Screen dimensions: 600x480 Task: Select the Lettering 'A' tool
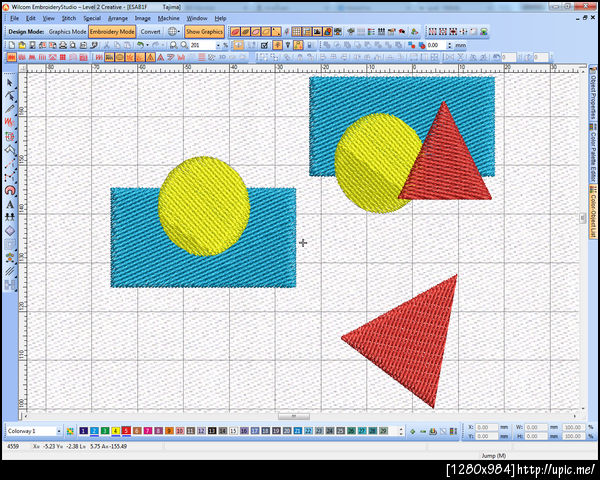click(10, 204)
